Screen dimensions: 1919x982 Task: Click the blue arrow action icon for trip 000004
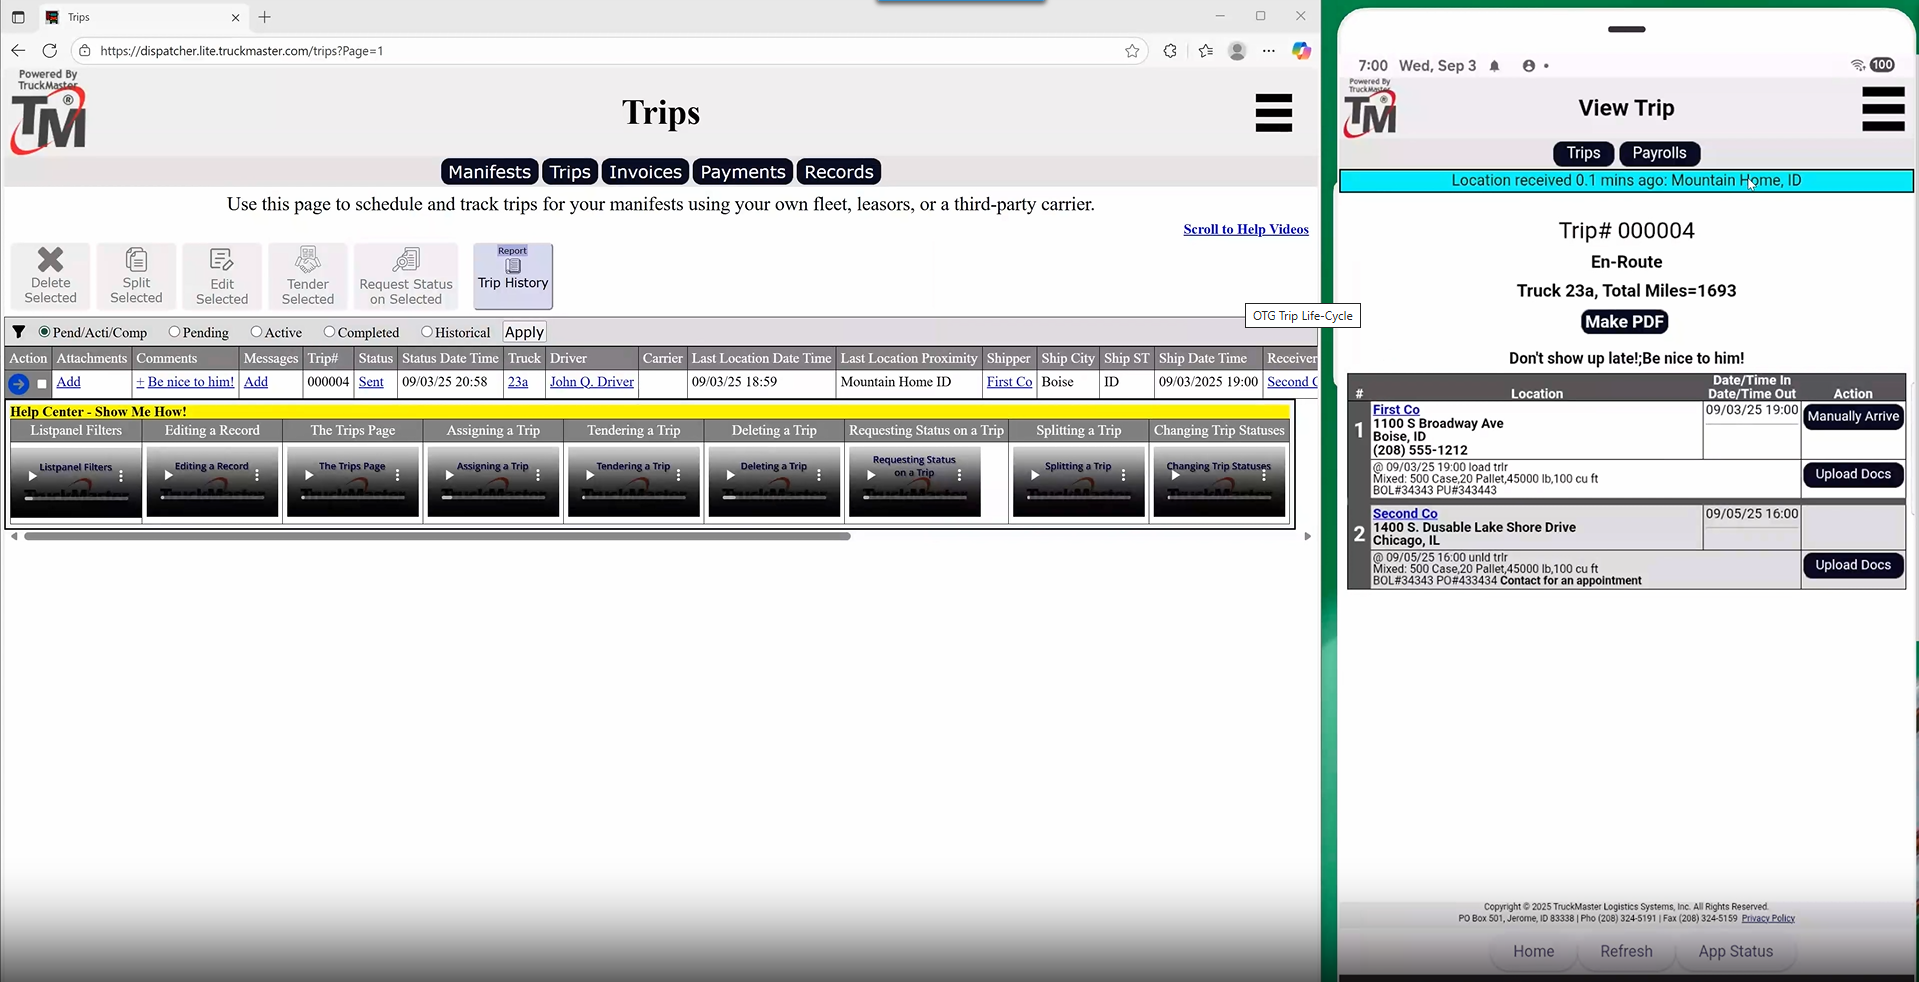pyautogui.click(x=18, y=383)
